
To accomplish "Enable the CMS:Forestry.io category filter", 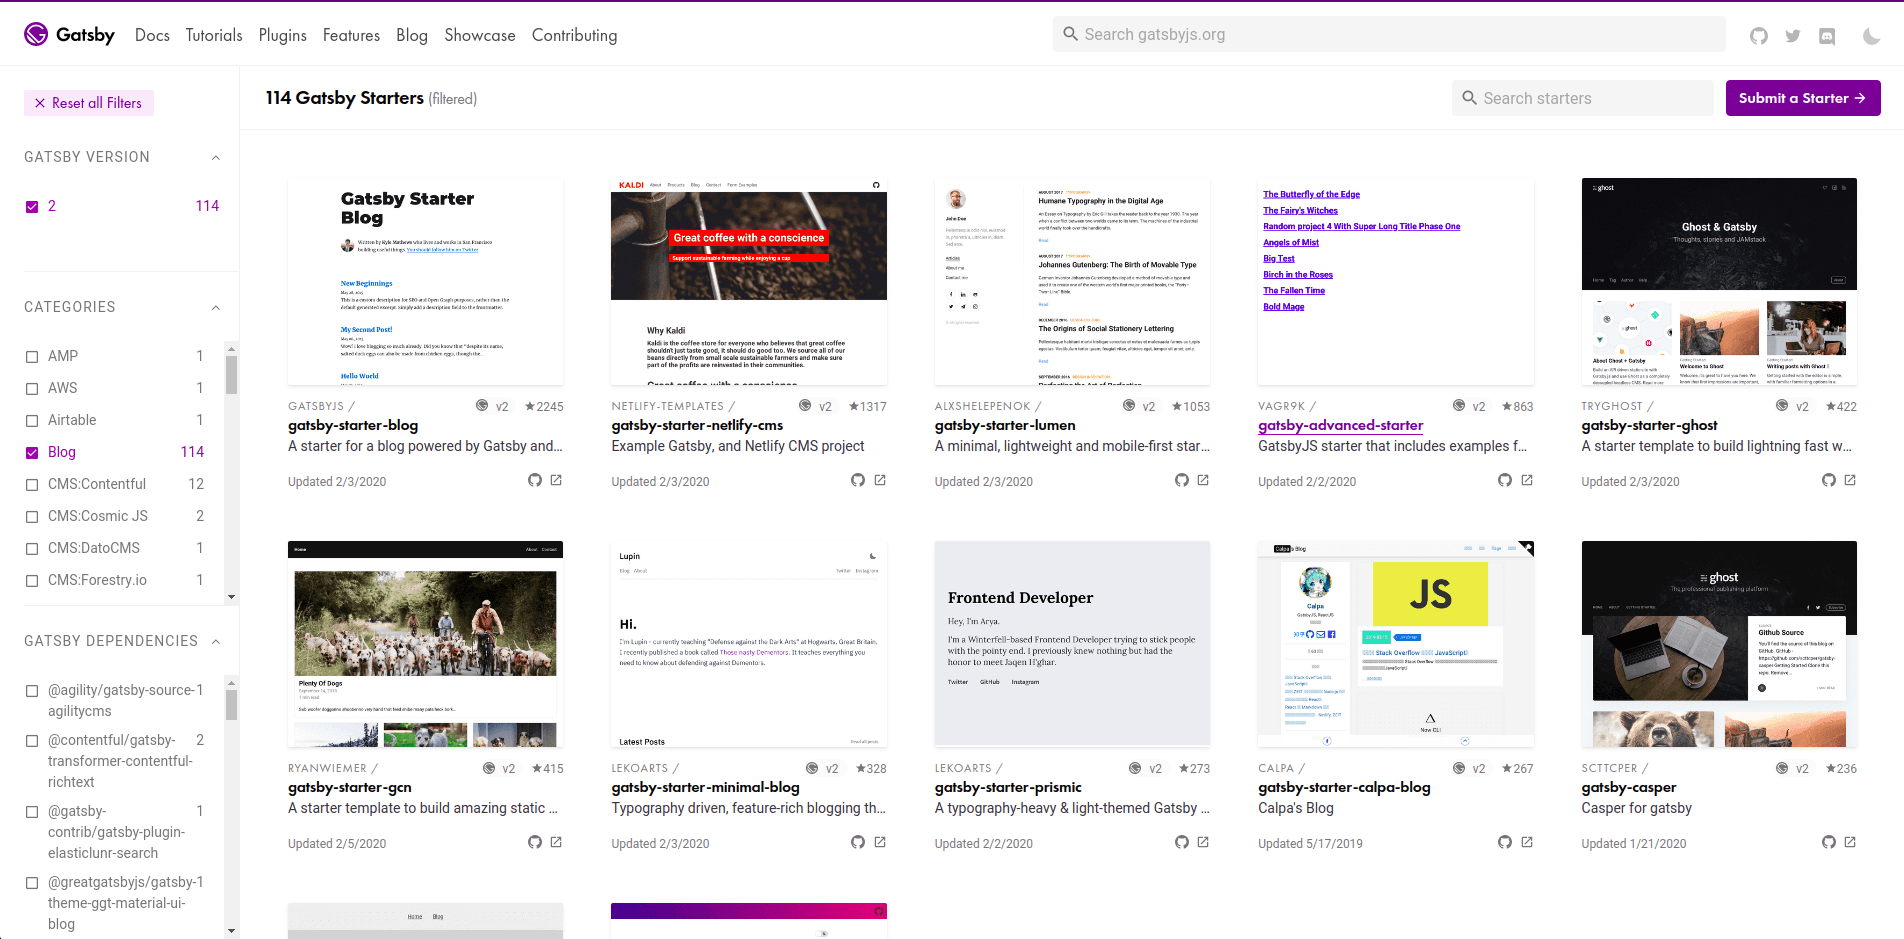I will tap(32, 580).
